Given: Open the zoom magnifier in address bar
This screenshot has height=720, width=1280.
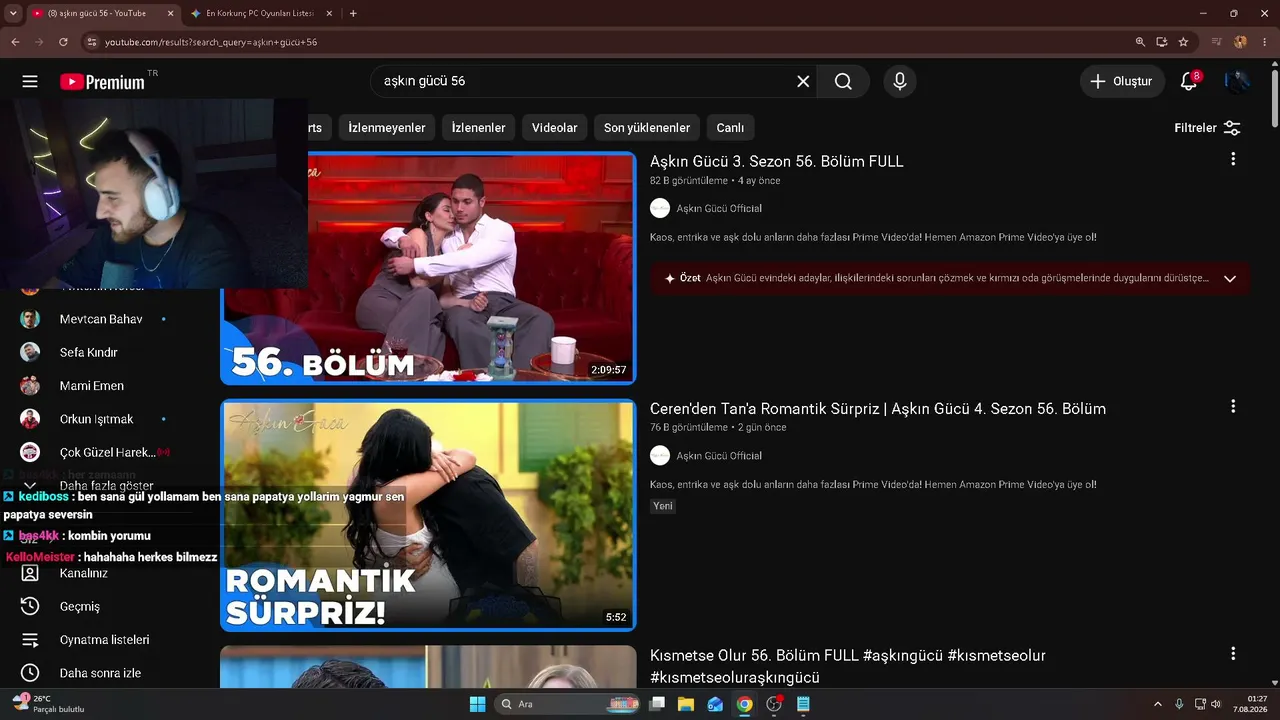Looking at the screenshot, I should click(1140, 42).
